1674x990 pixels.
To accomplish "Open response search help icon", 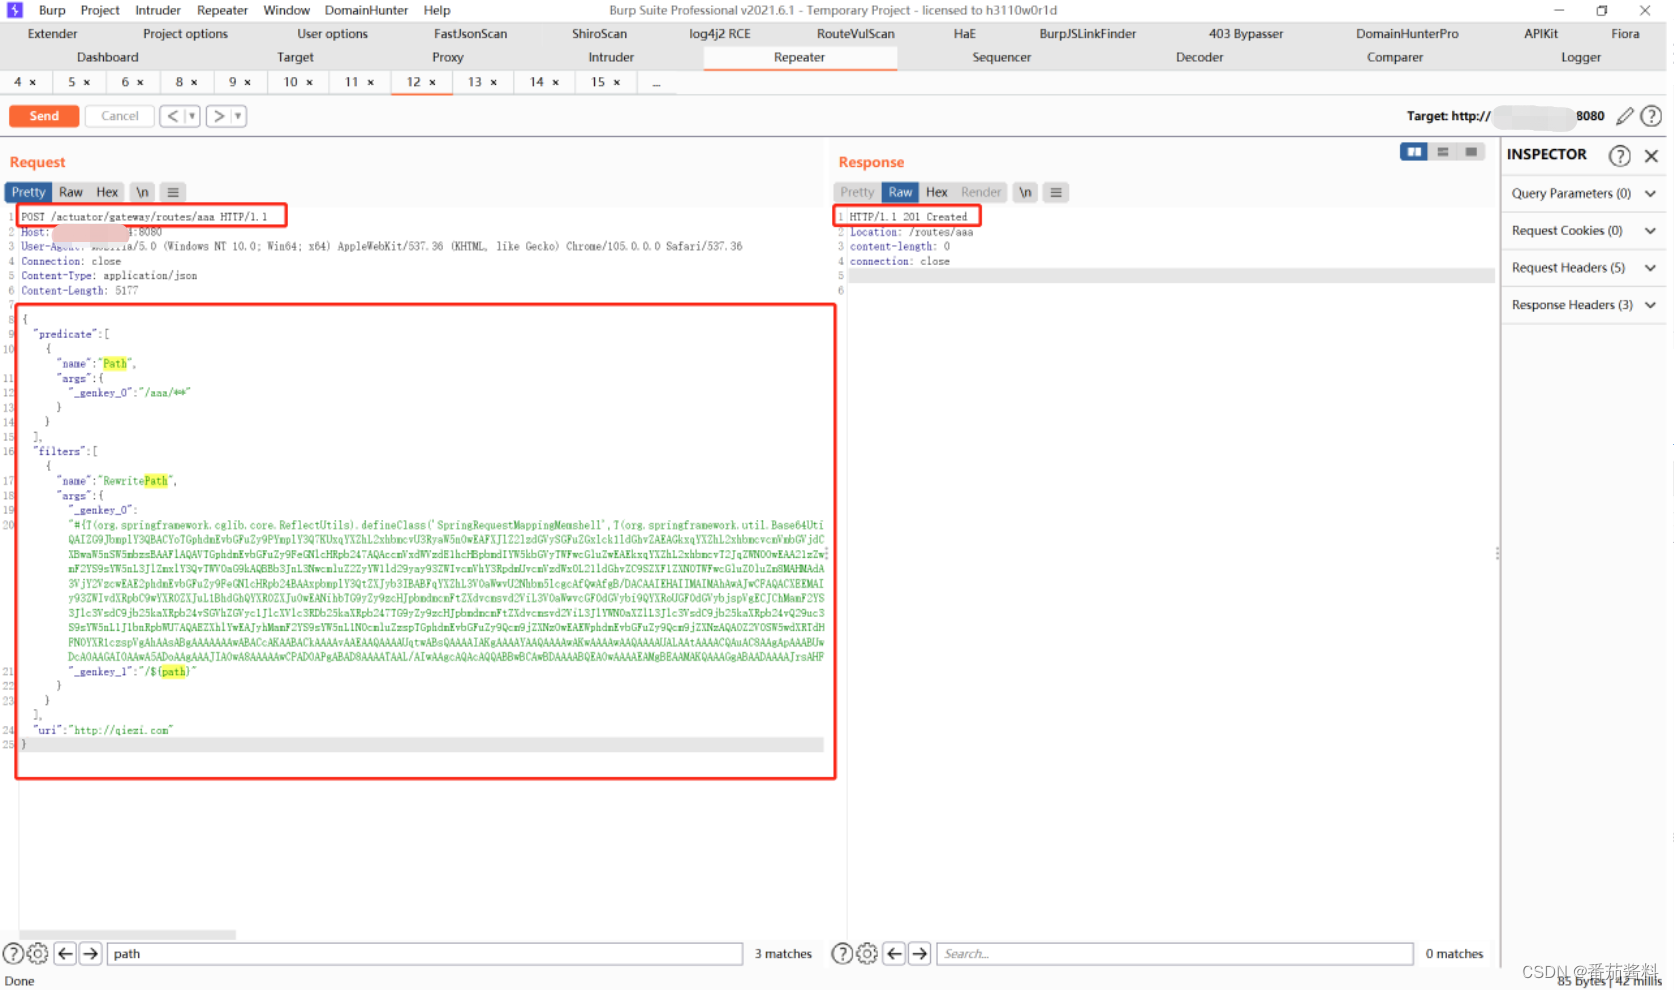I will [x=842, y=954].
